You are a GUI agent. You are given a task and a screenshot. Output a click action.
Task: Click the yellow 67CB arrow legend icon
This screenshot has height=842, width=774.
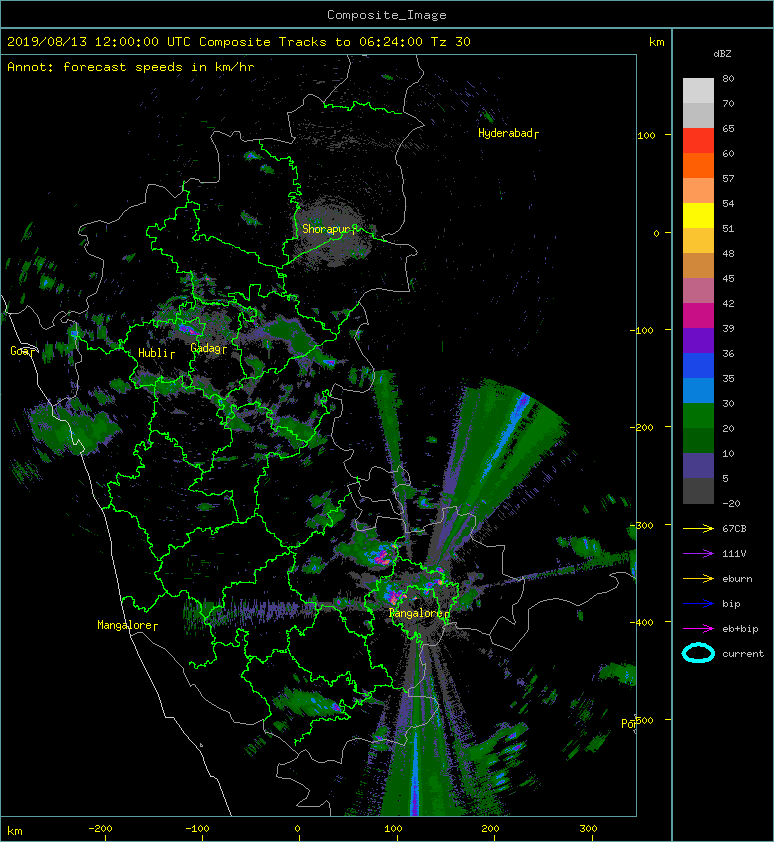tap(698, 528)
